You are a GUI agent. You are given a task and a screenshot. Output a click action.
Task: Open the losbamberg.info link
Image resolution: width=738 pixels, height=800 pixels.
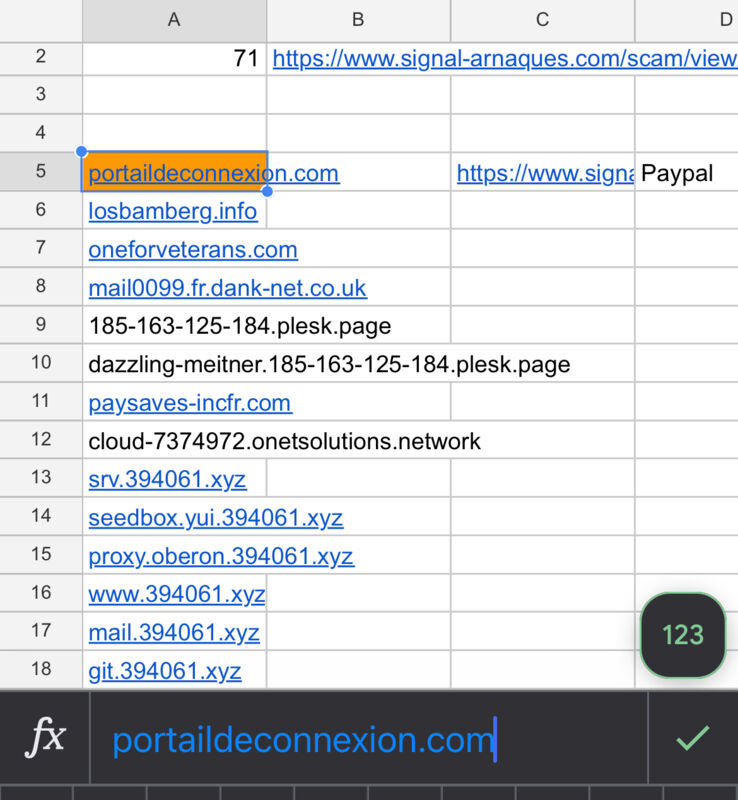[x=172, y=211]
